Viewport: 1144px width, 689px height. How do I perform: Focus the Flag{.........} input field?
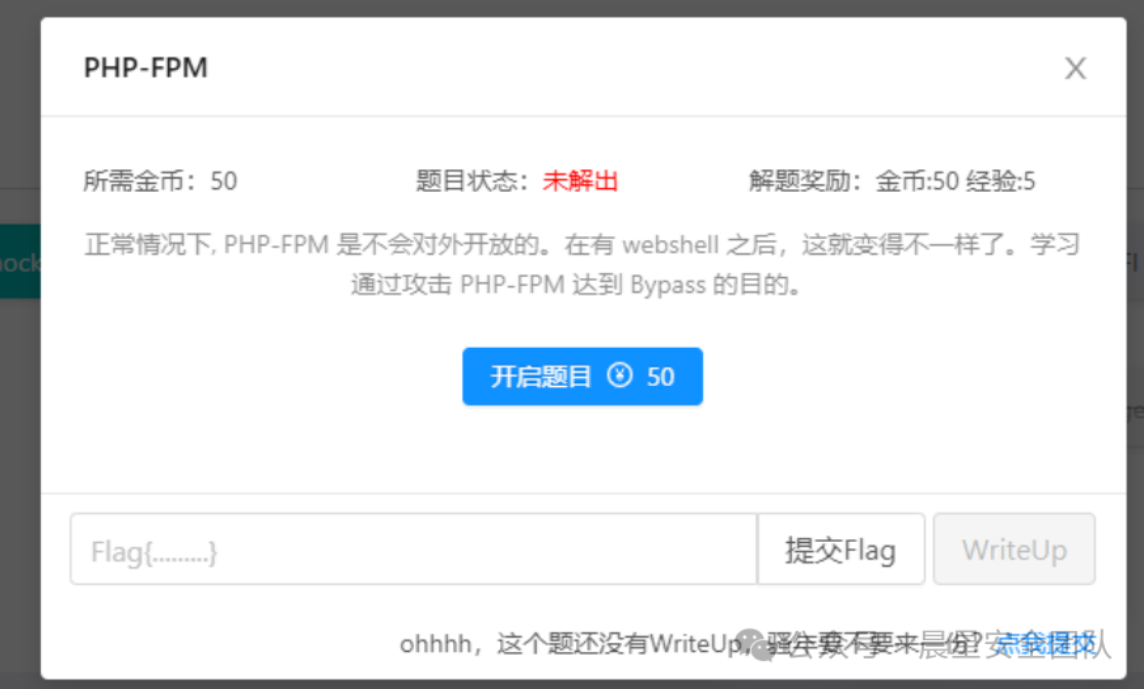tap(414, 550)
